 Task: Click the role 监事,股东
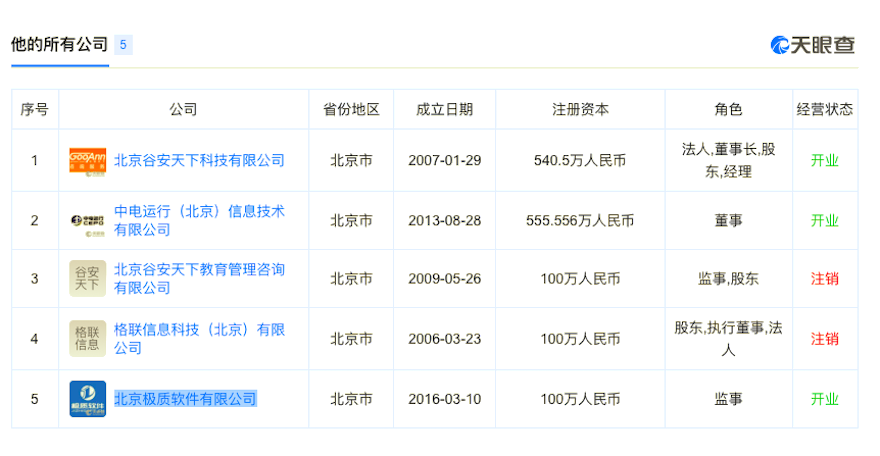click(x=728, y=279)
